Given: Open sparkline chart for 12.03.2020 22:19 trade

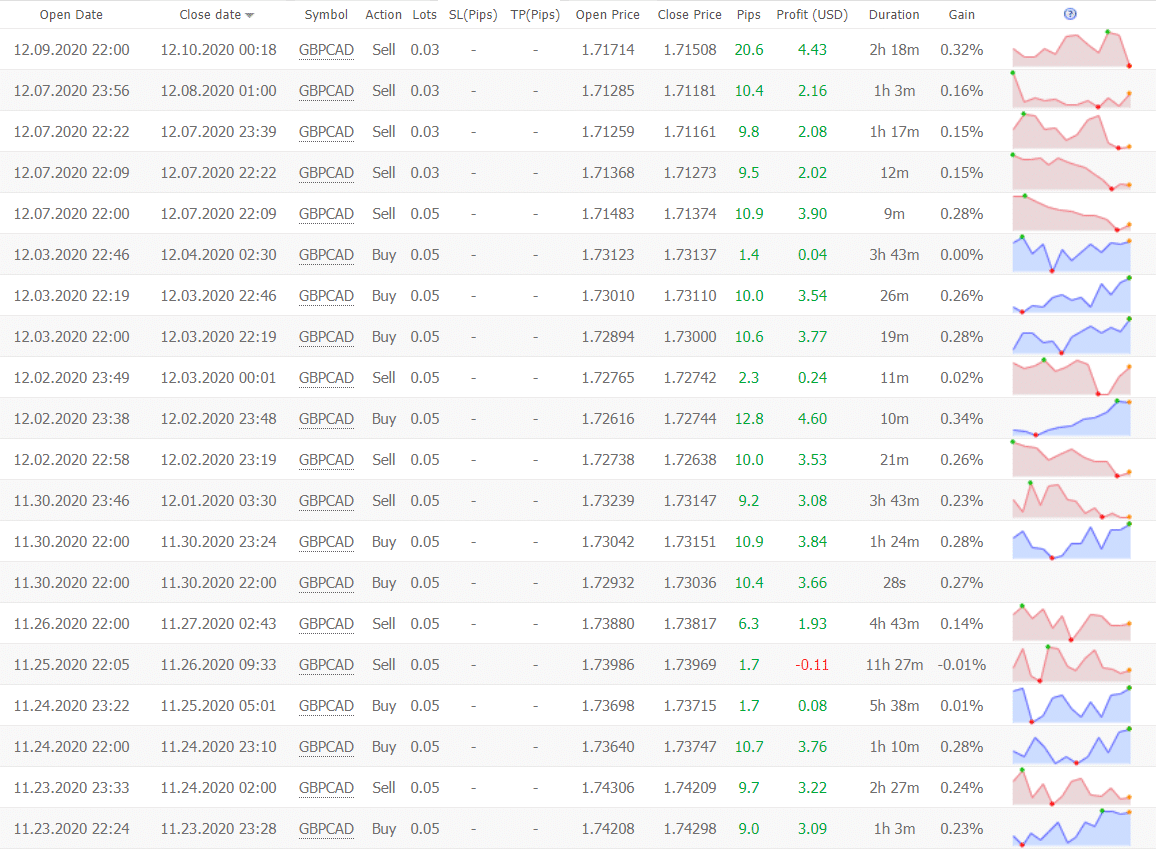Looking at the screenshot, I should pyautogui.click(x=1071, y=295).
